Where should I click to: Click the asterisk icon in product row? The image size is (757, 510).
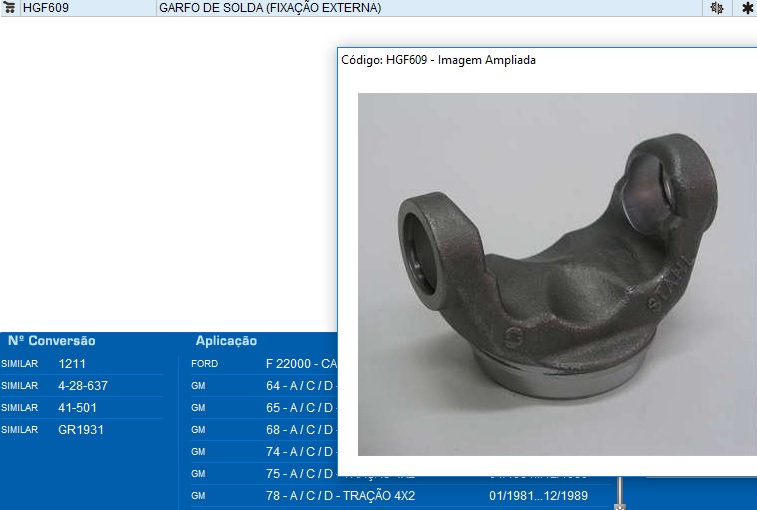(746, 8)
